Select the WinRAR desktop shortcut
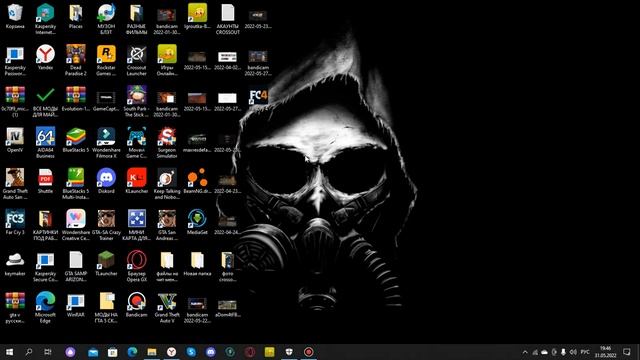Screen dimensions: 640x360 [76, 305]
